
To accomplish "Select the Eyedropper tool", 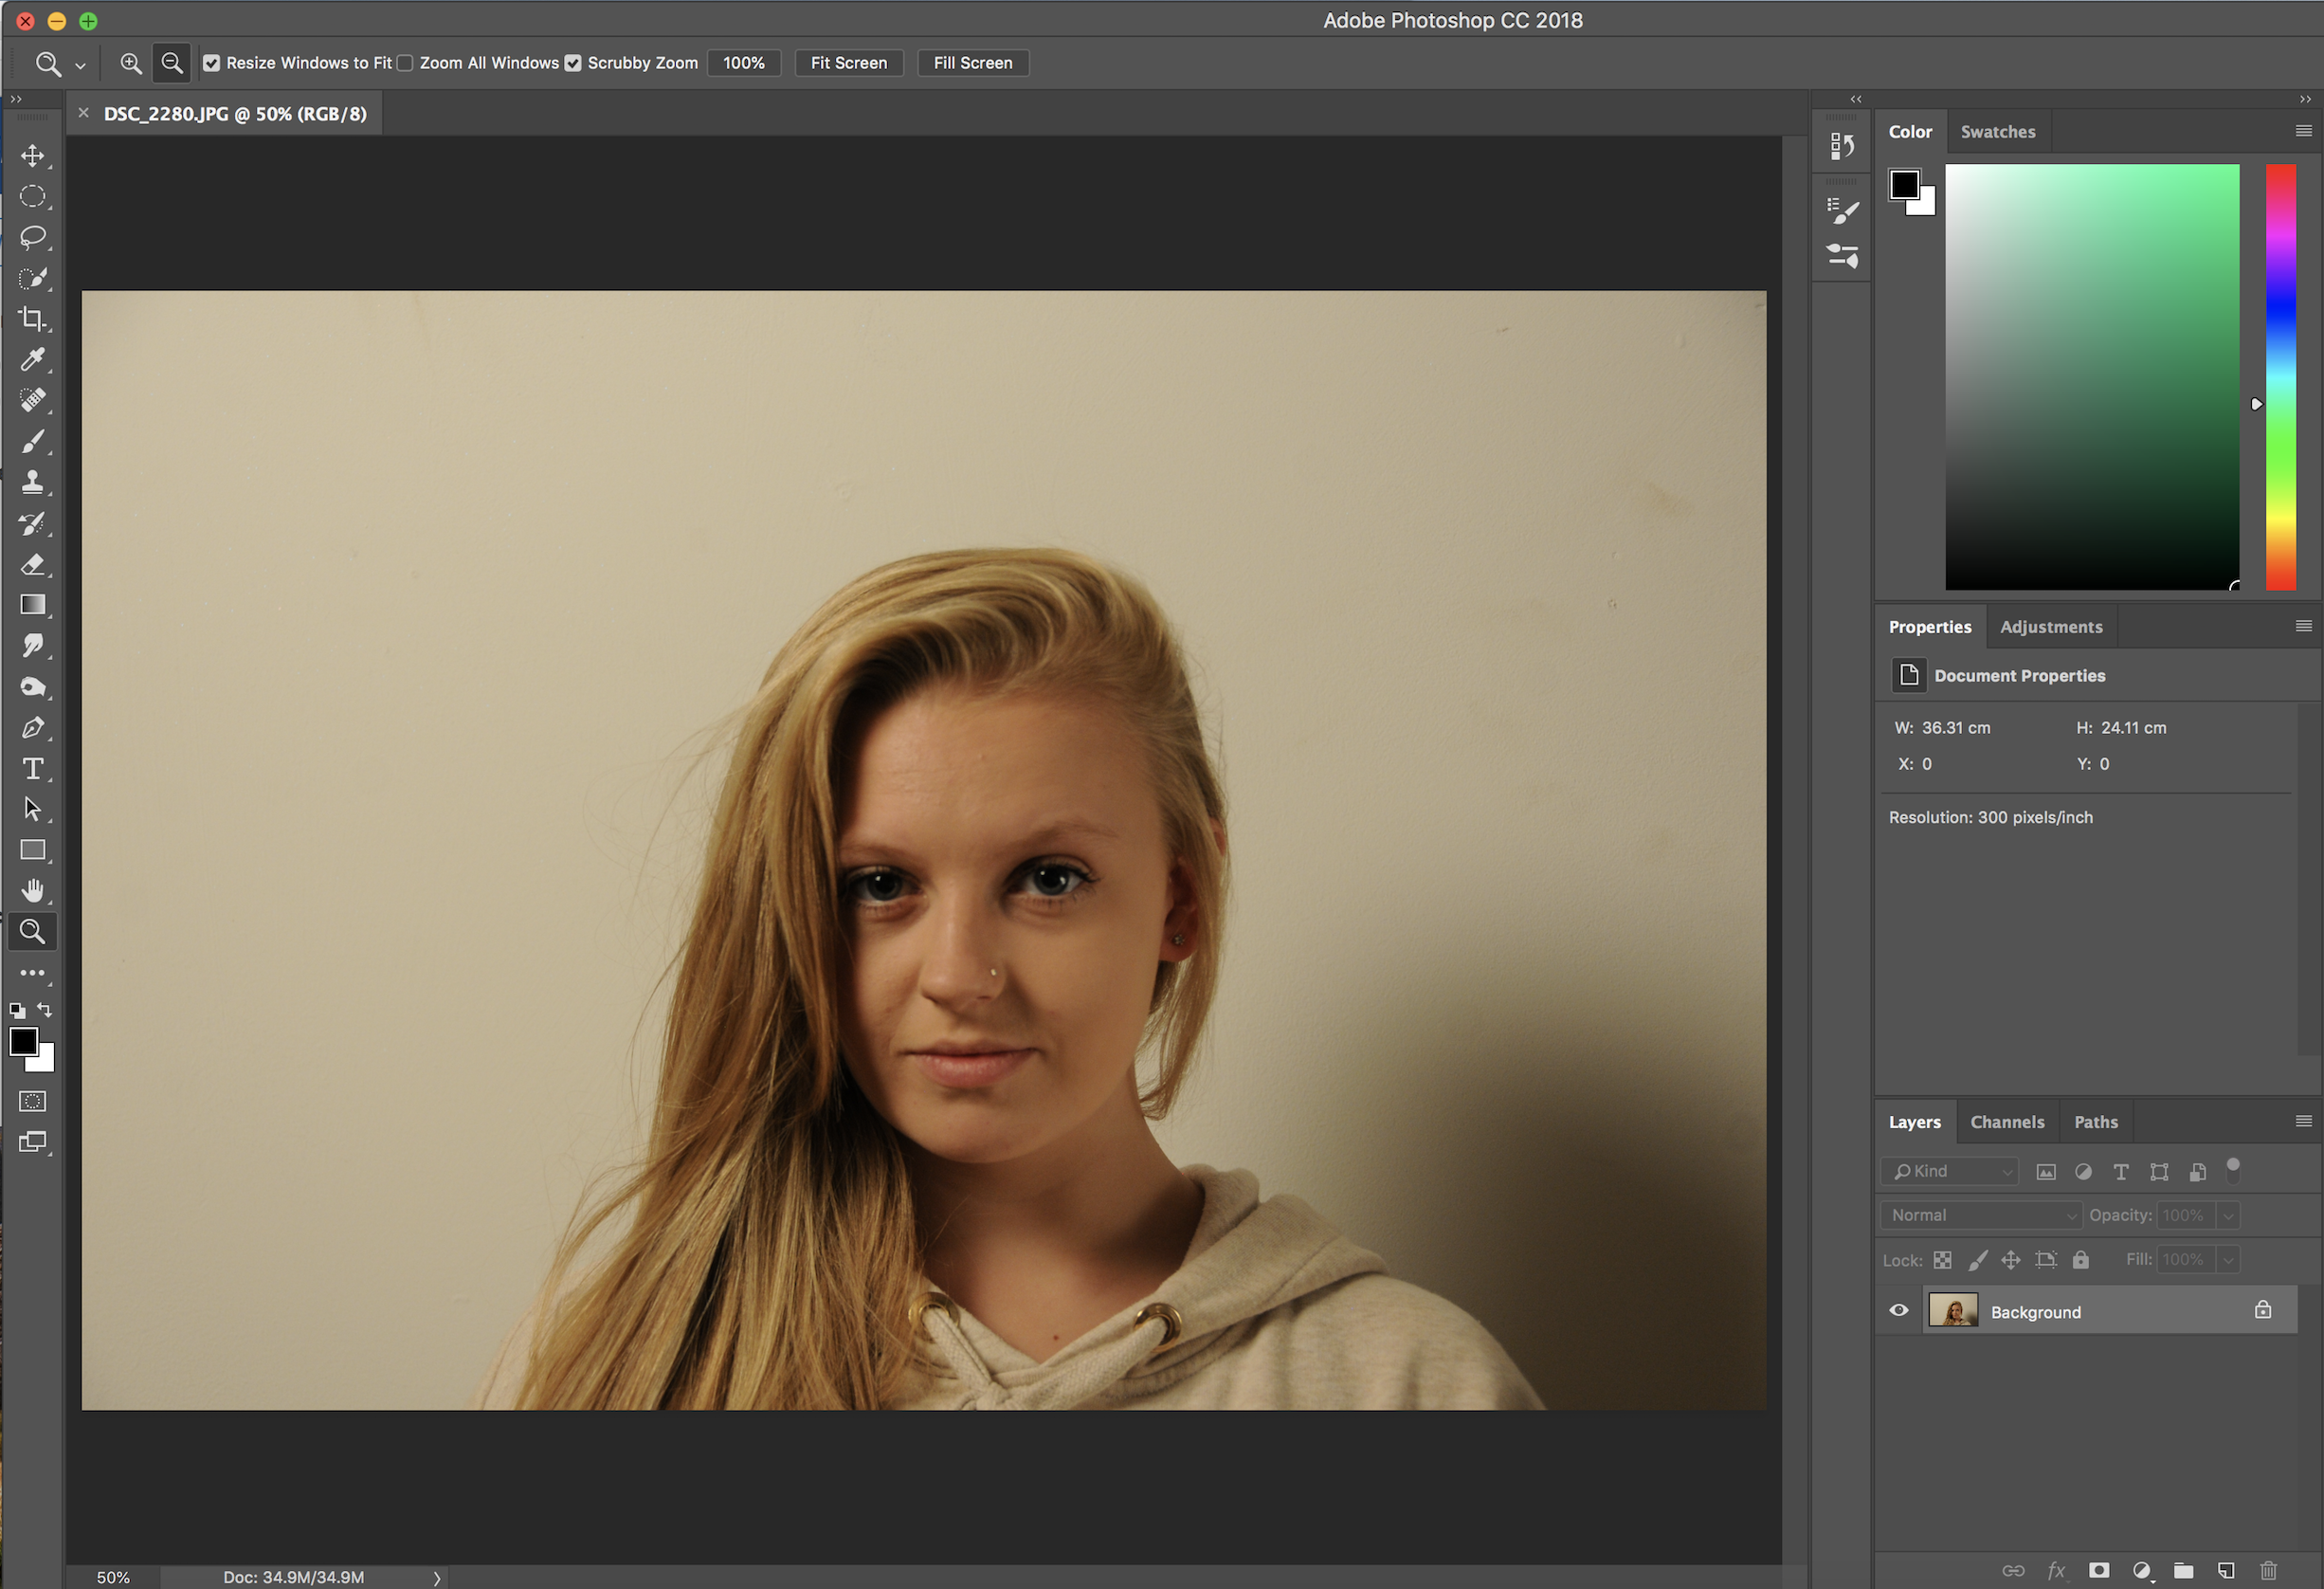I will point(33,360).
